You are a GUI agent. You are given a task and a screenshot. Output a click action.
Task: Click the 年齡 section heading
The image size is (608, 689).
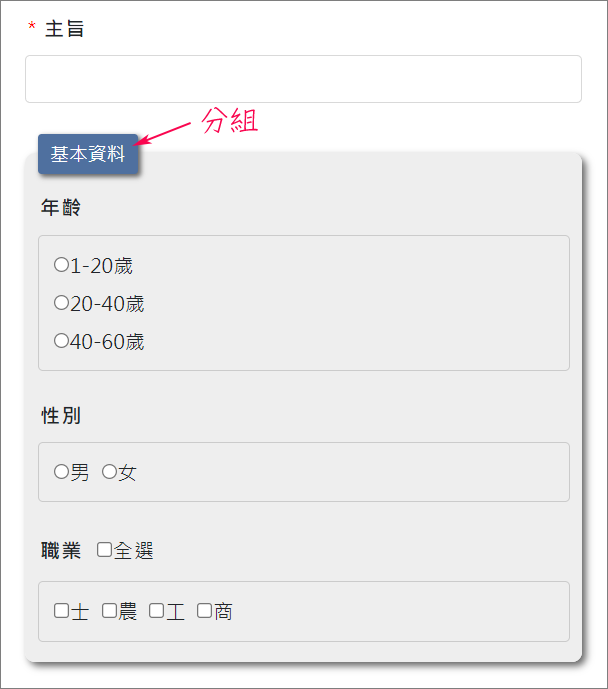pyautogui.click(x=61, y=207)
